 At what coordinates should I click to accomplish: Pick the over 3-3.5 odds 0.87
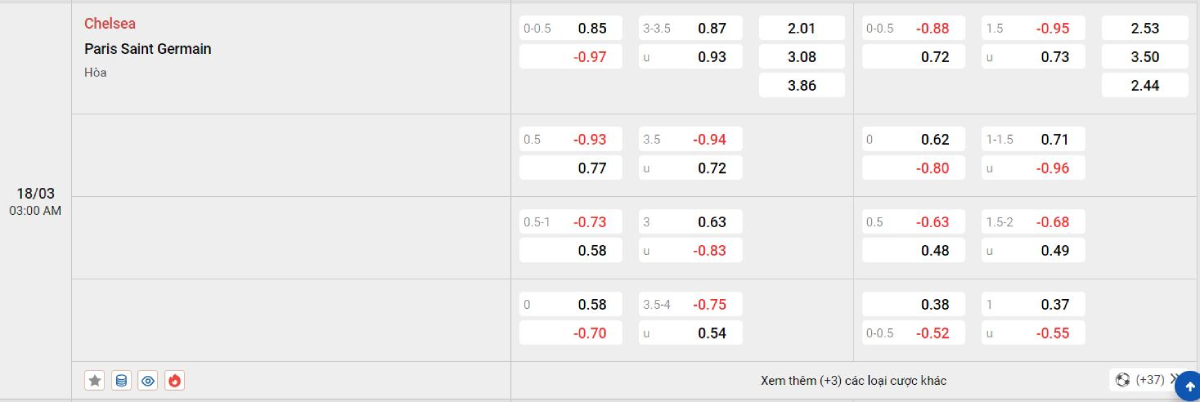pos(691,28)
